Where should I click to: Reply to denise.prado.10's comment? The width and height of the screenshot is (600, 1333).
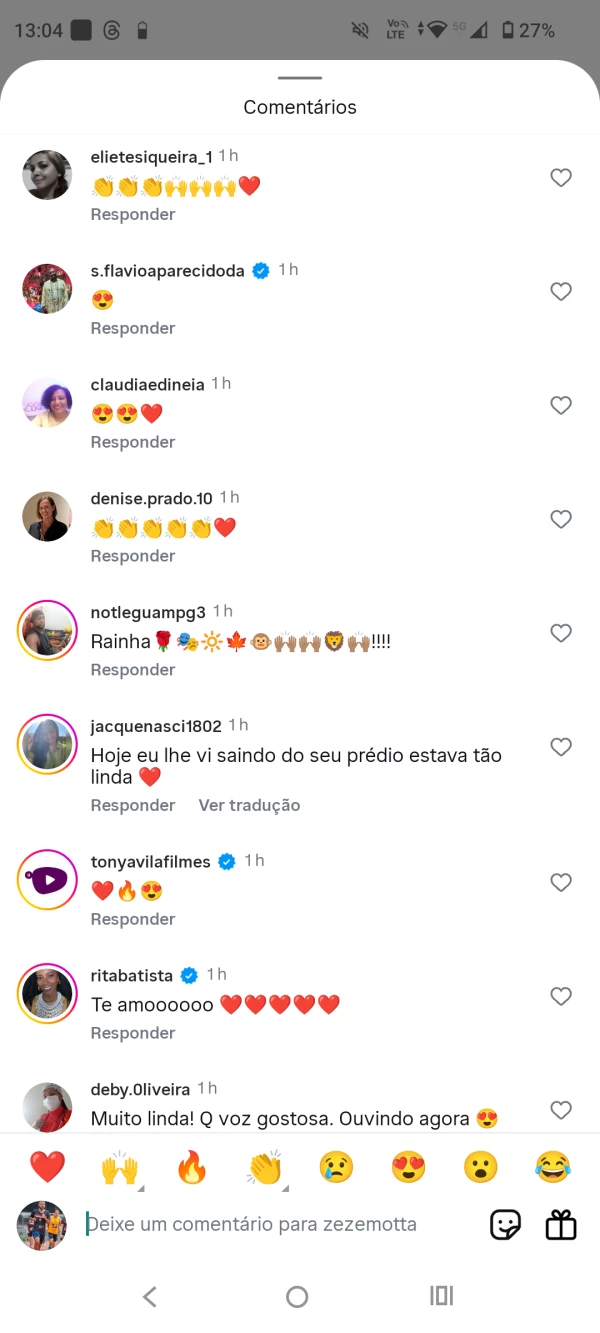133,556
